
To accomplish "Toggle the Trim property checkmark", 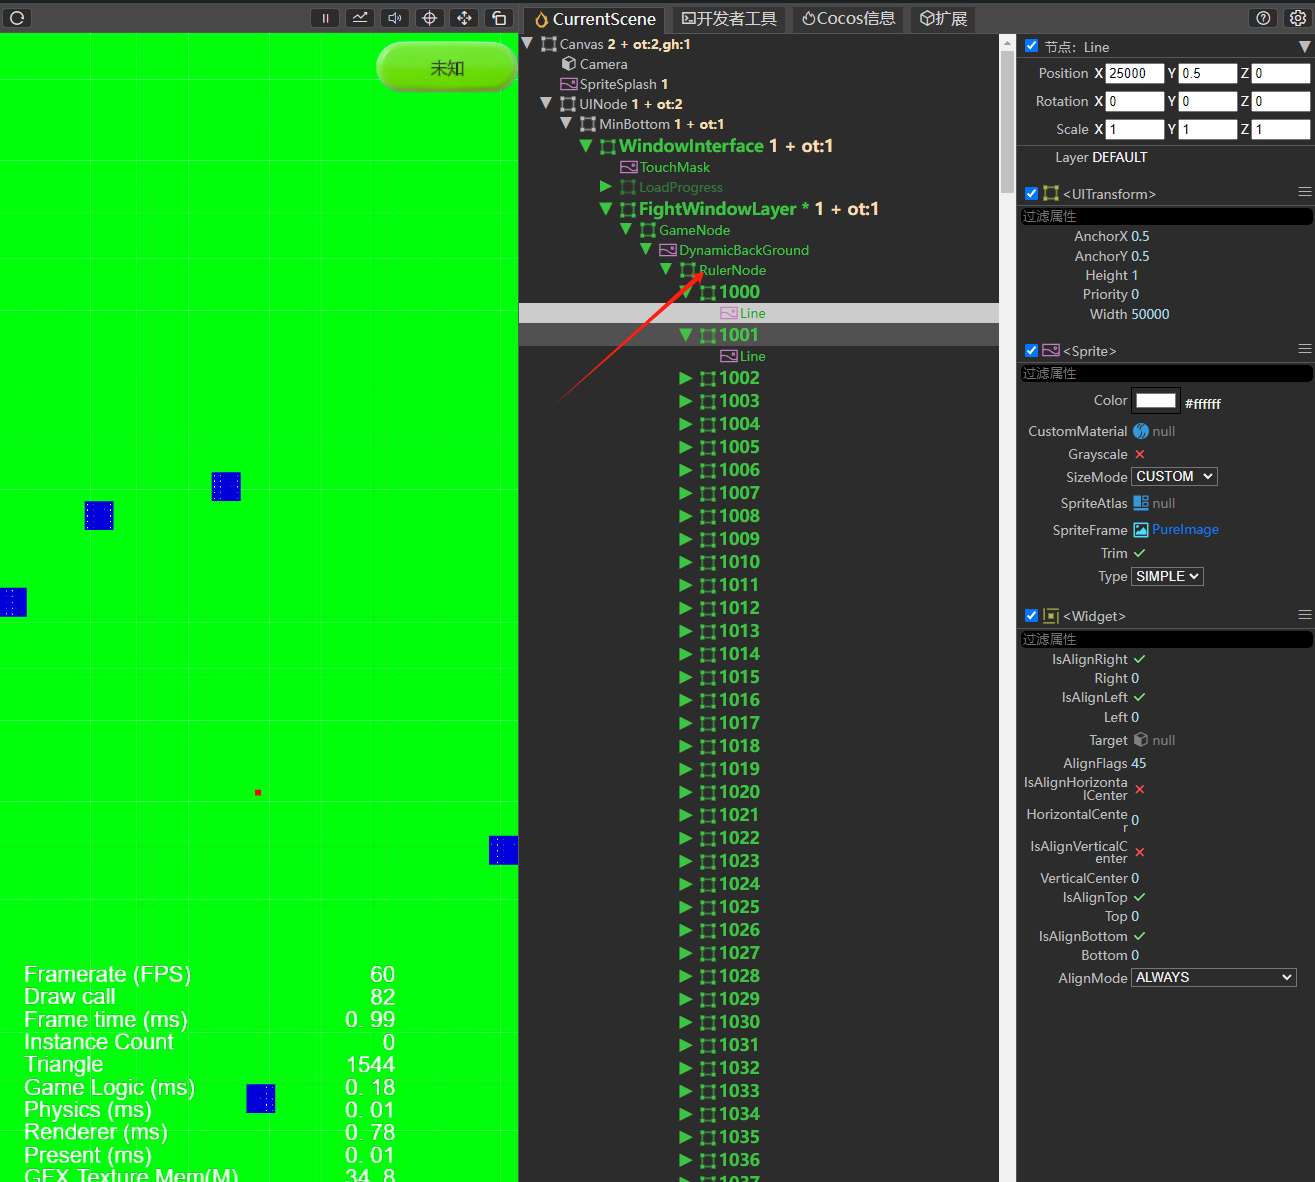I will pos(1140,553).
